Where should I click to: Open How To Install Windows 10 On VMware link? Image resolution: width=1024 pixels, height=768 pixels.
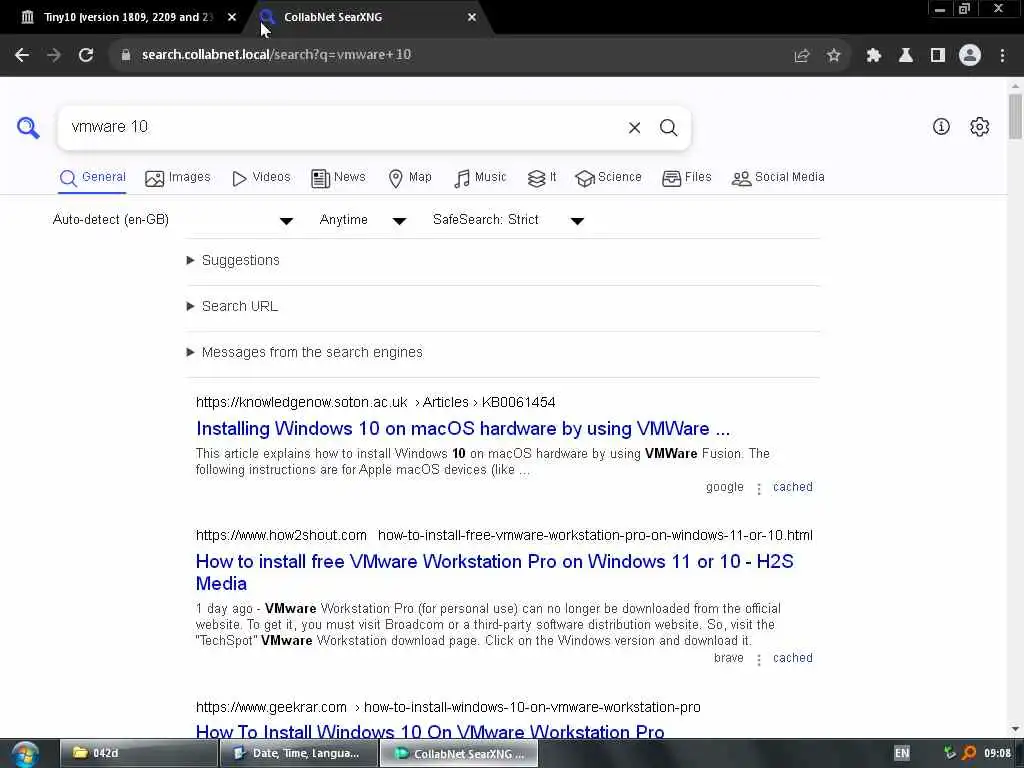[x=430, y=731]
